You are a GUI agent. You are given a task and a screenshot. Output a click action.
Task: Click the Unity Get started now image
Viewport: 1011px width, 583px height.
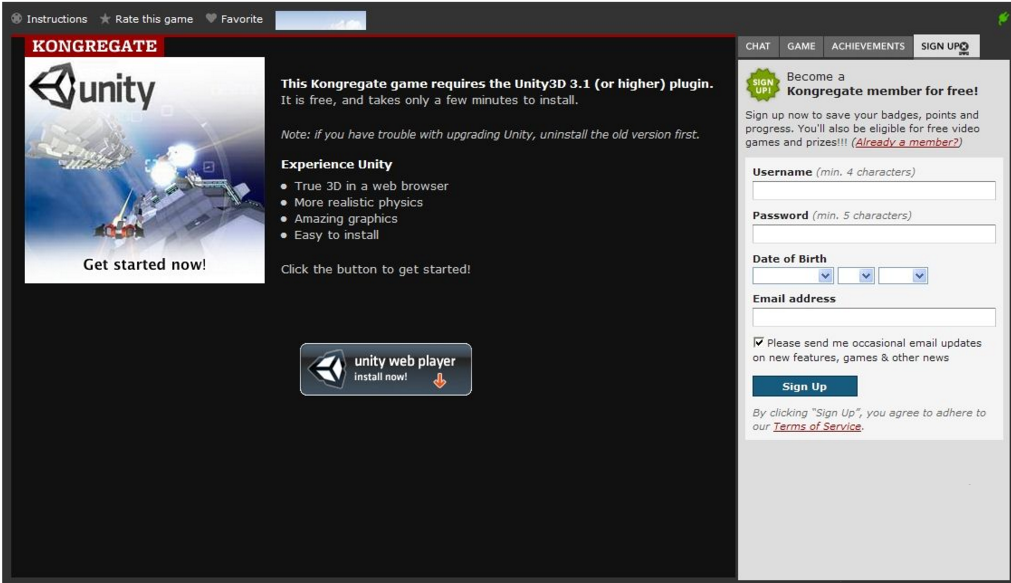[145, 170]
